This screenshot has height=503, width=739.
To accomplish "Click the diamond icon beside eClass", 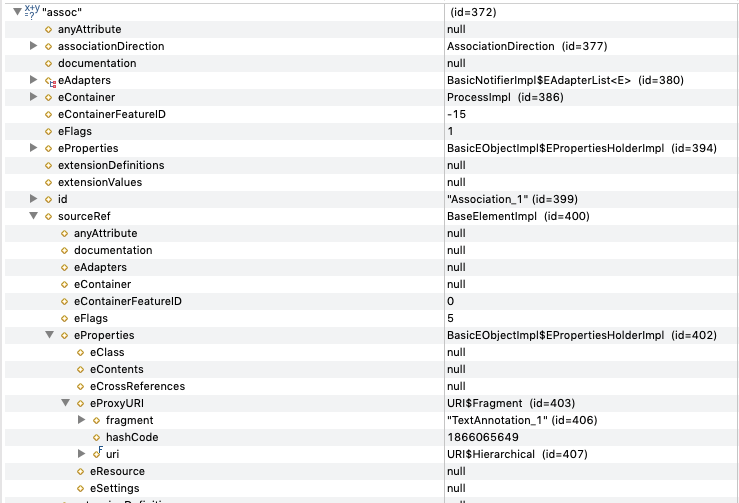I will coord(81,353).
